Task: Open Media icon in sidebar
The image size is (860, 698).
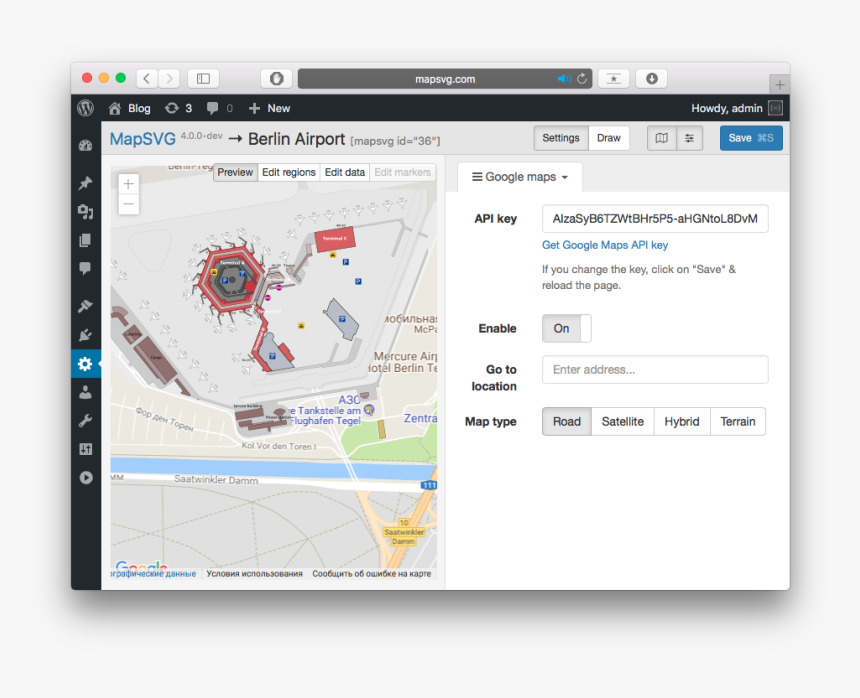Action: pyautogui.click(x=86, y=211)
